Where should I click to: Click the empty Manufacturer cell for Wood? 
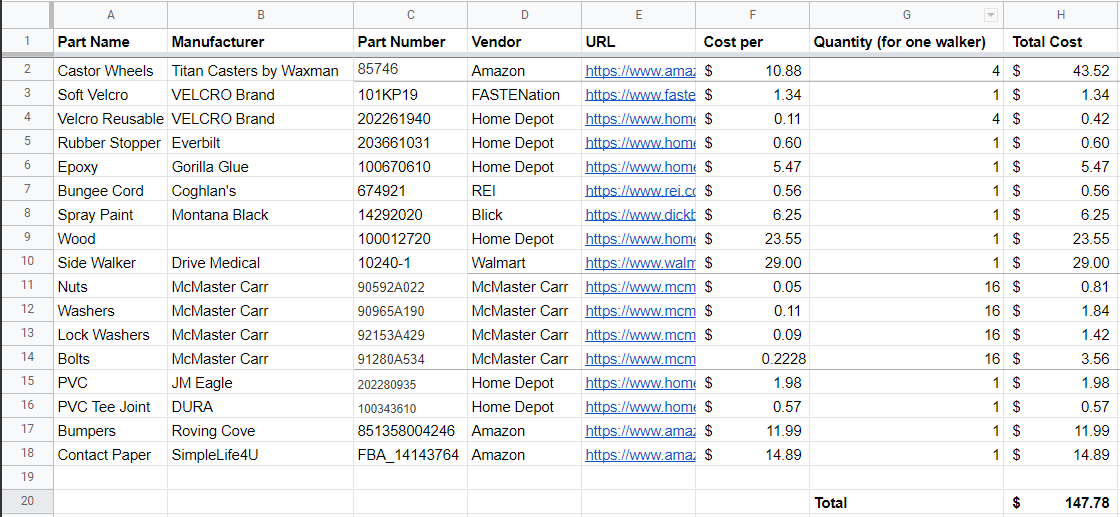(260, 239)
